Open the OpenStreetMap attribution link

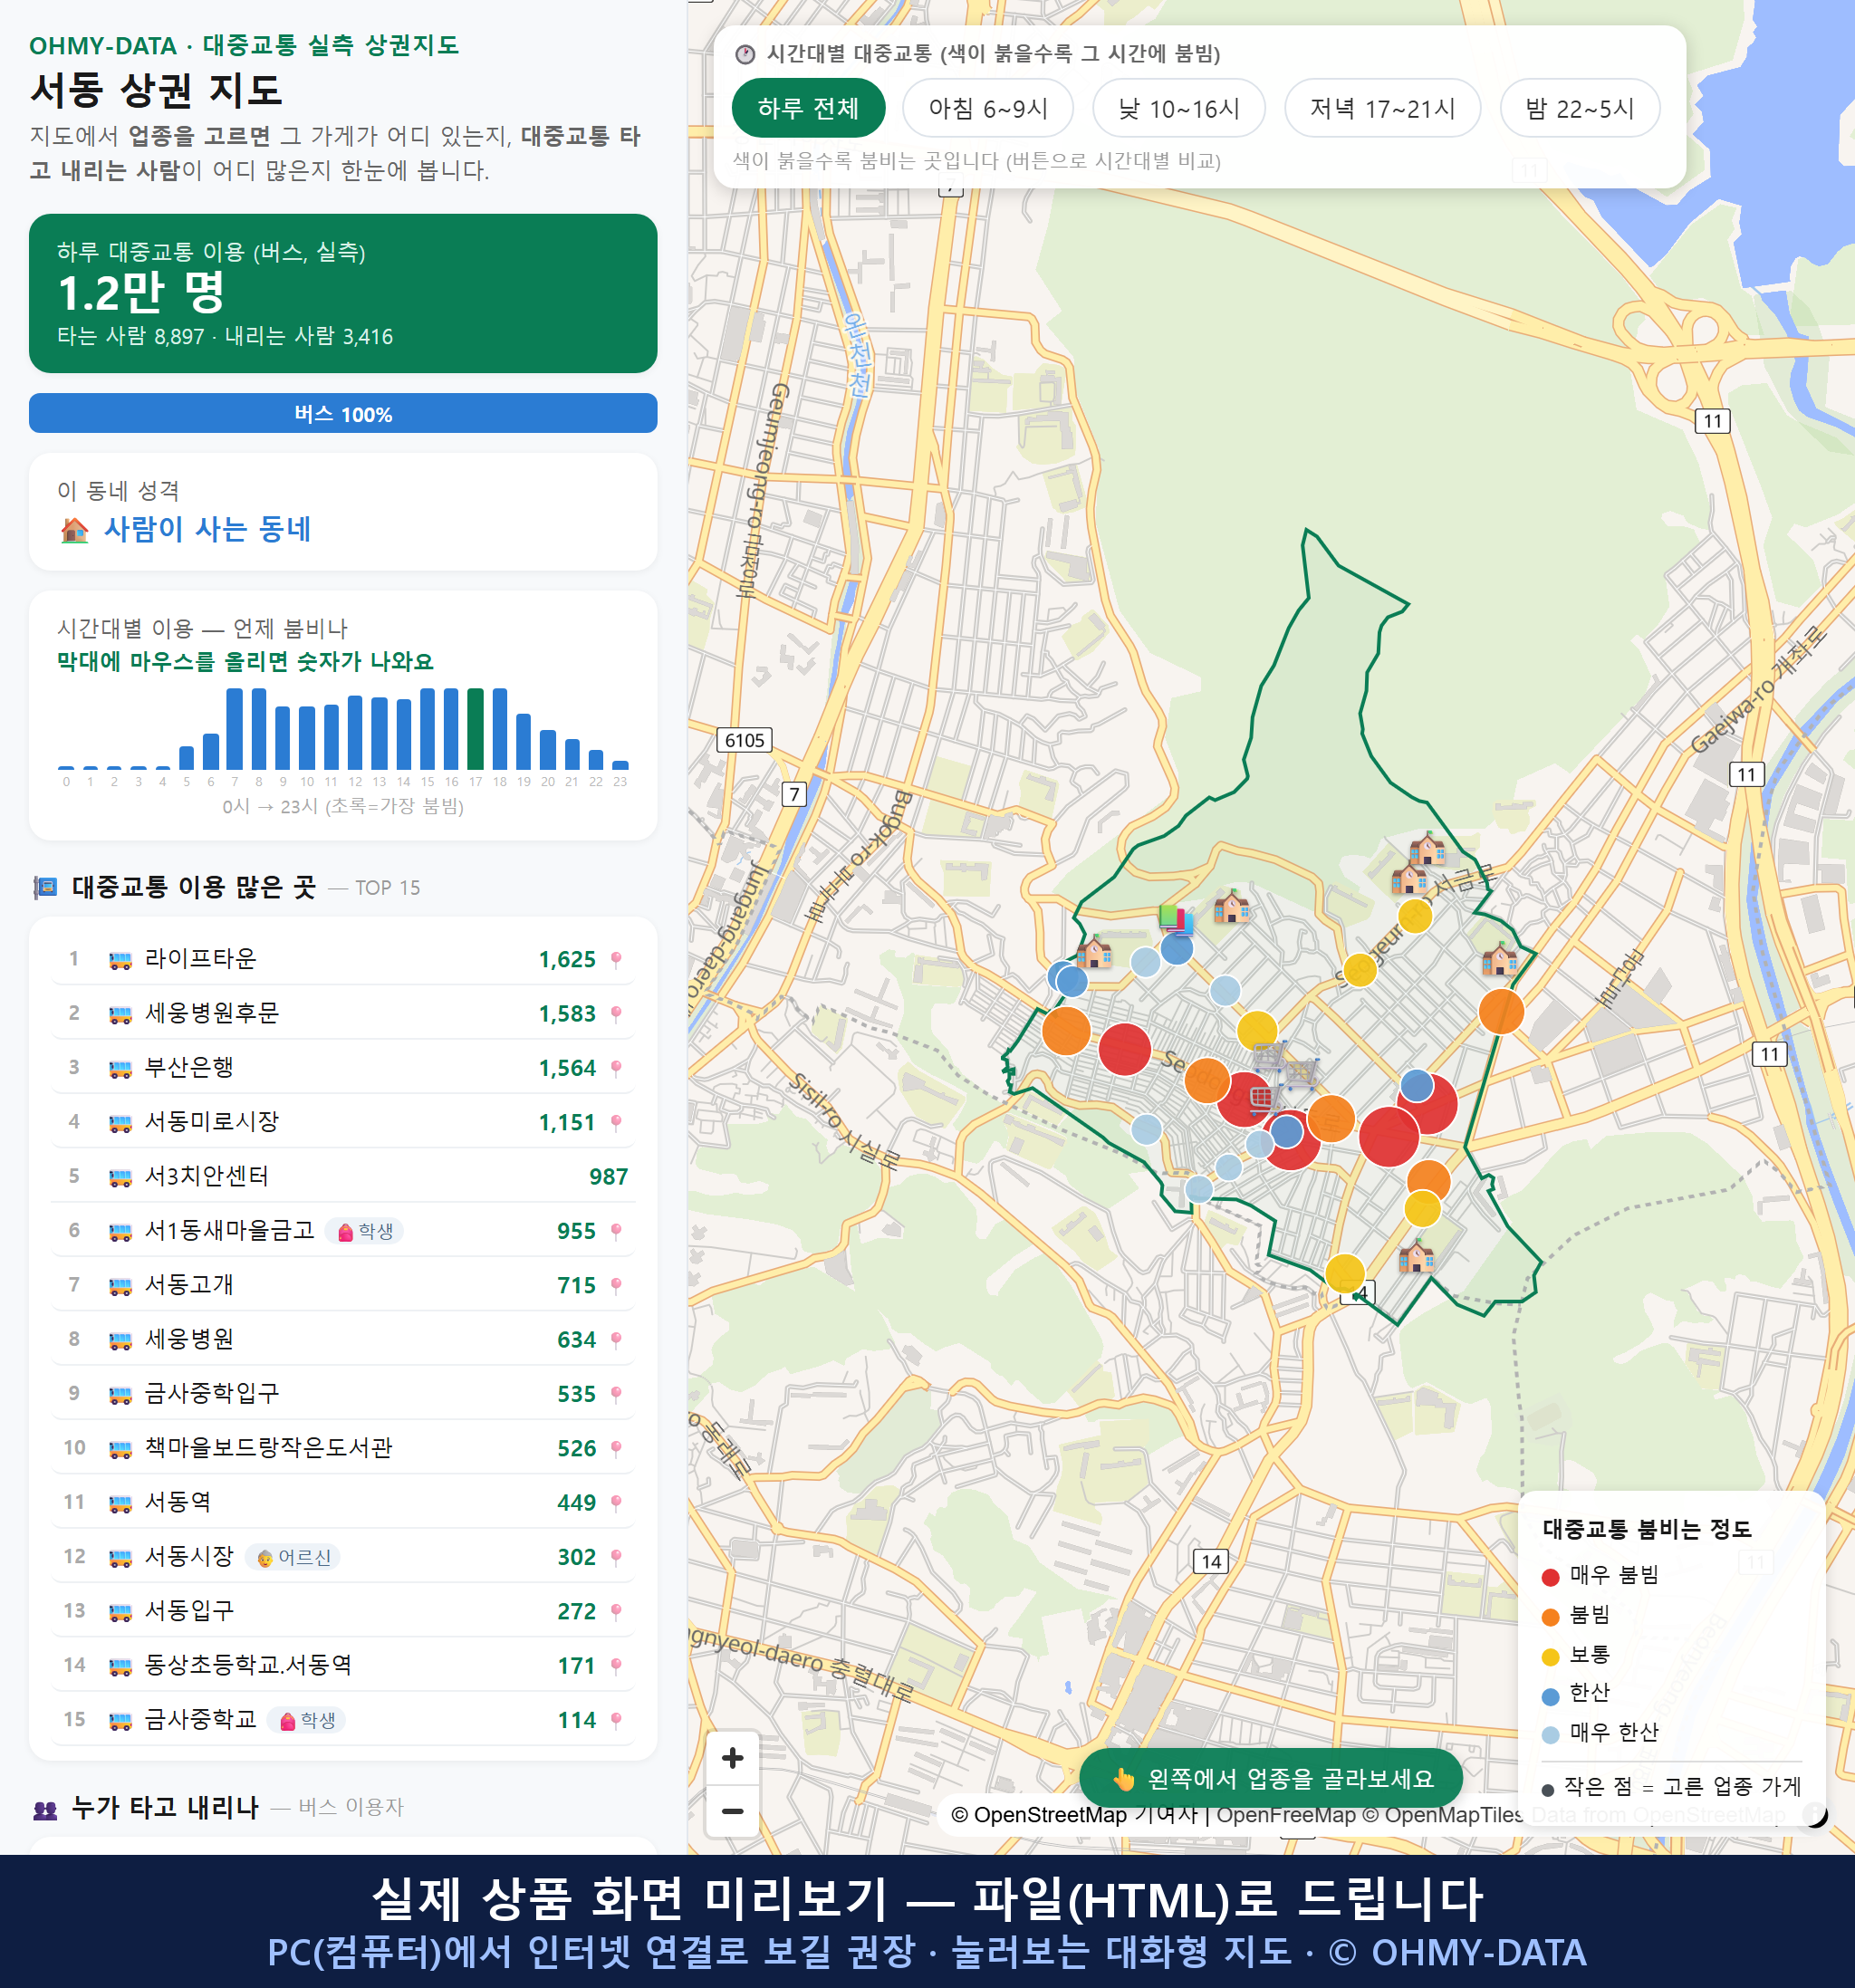[1038, 1815]
